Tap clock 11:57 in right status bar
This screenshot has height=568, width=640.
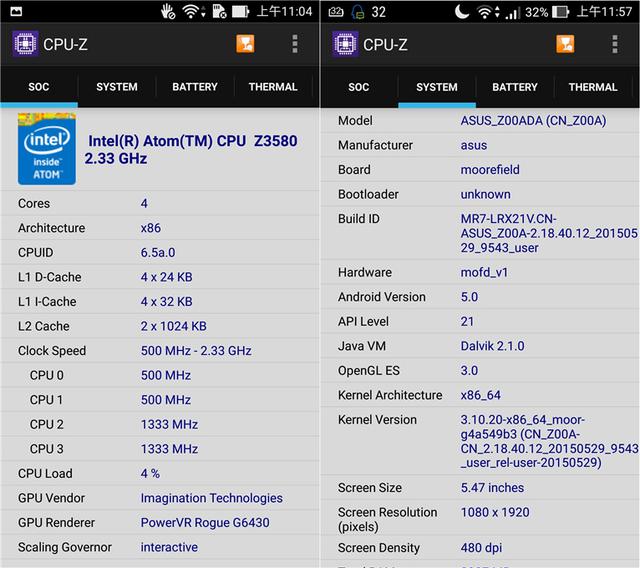coord(604,12)
